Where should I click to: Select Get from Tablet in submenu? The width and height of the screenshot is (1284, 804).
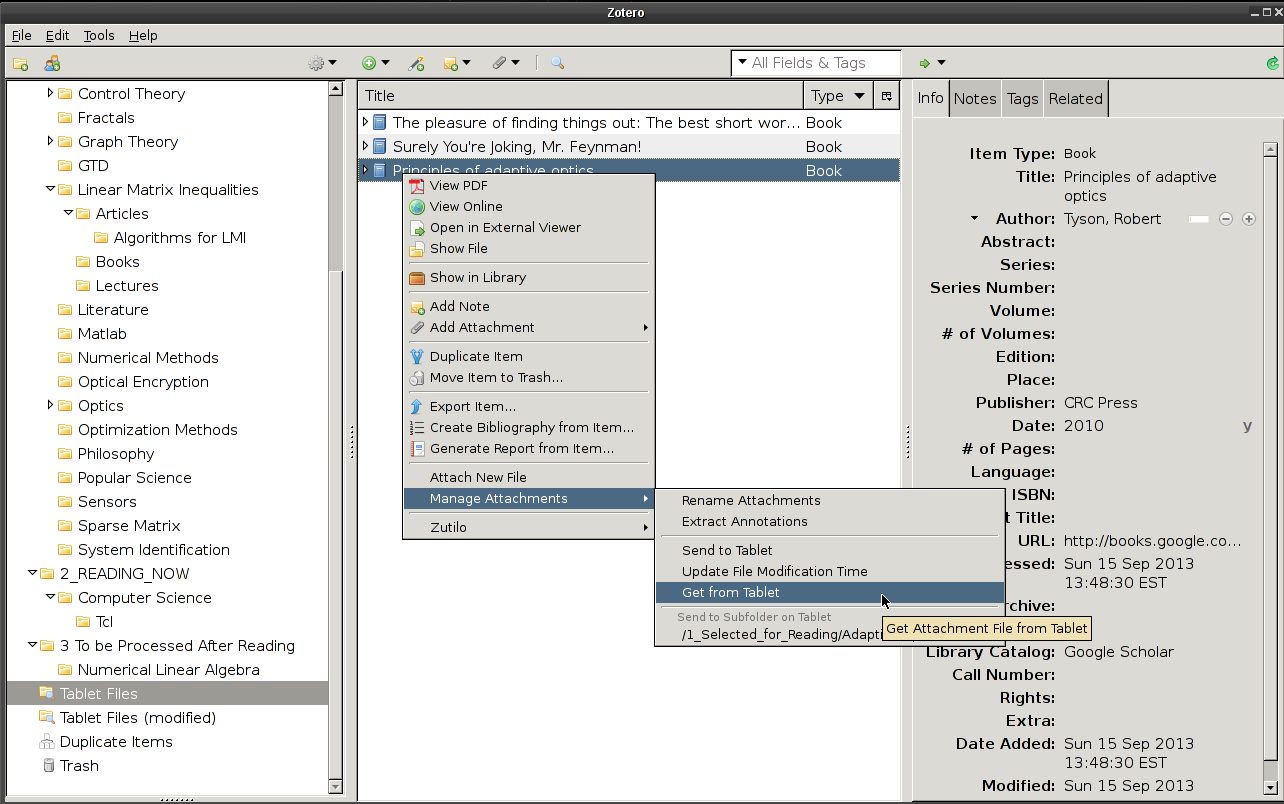point(830,593)
